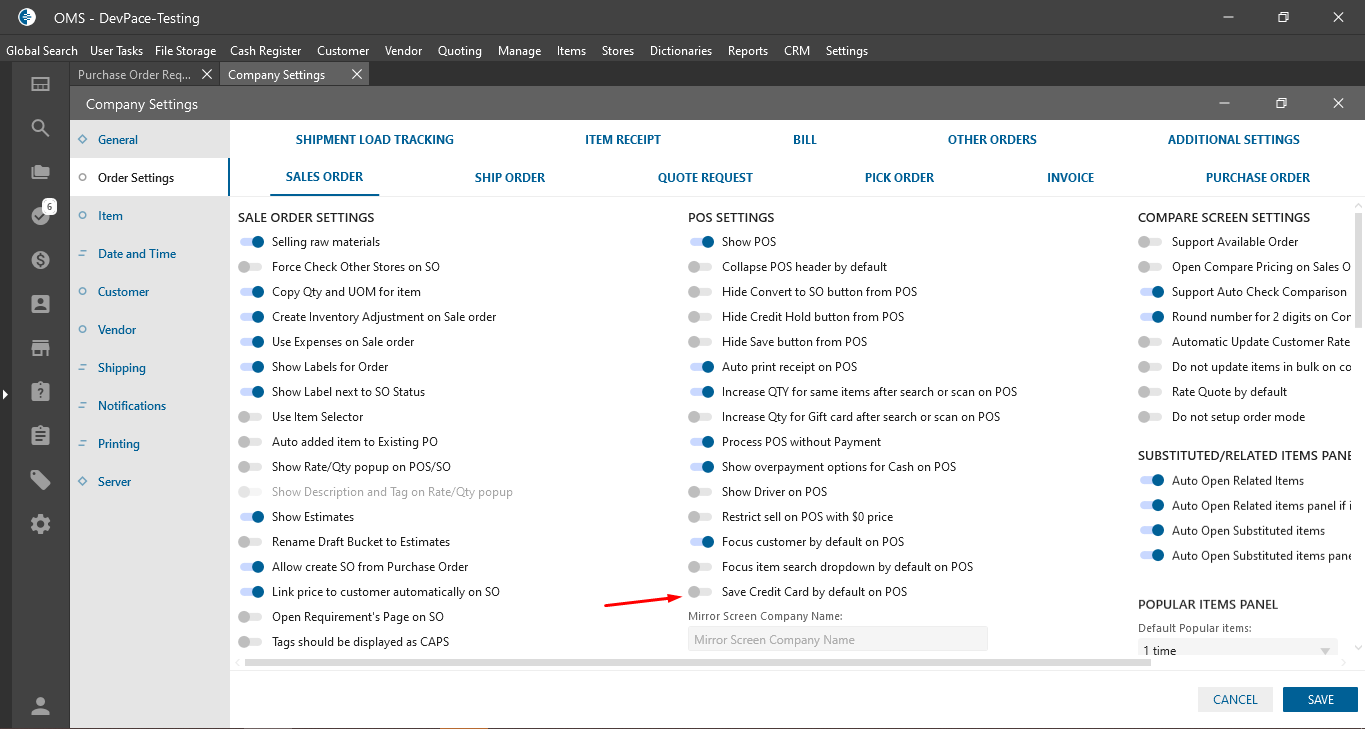Open the CRM menu
1365x729 pixels.
[x=797, y=51]
